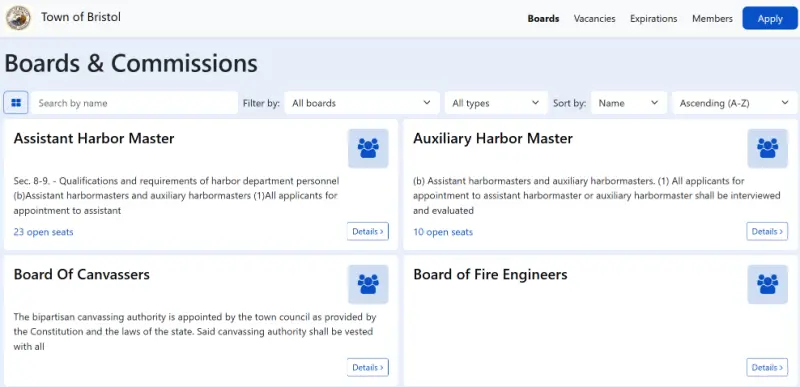Click the Sort by: label
This screenshot has height=387, width=800.
569,103
